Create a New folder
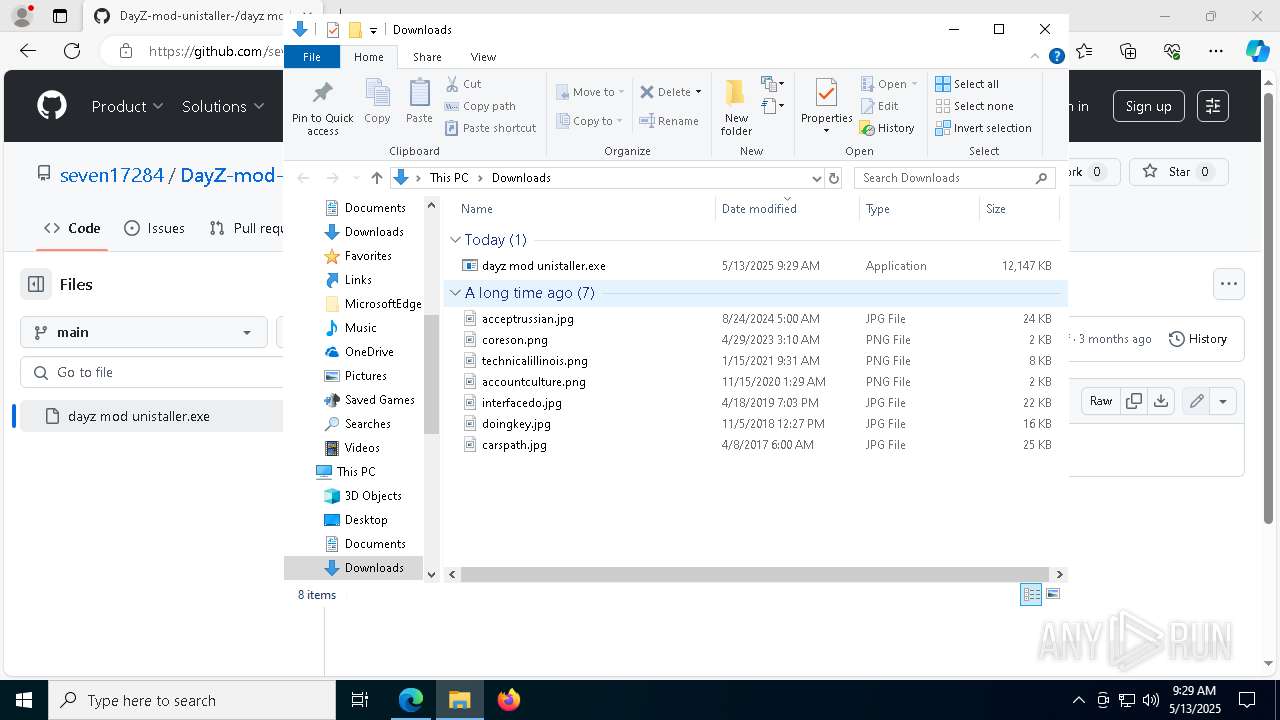 click(x=736, y=107)
